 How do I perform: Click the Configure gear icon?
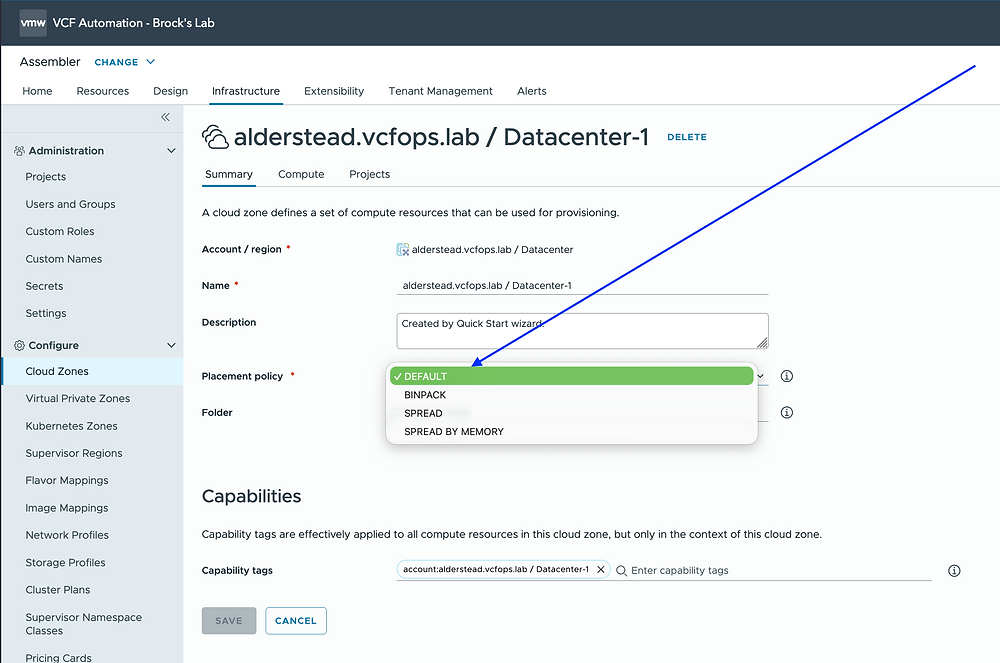pyautogui.click(x=19, y=346)
